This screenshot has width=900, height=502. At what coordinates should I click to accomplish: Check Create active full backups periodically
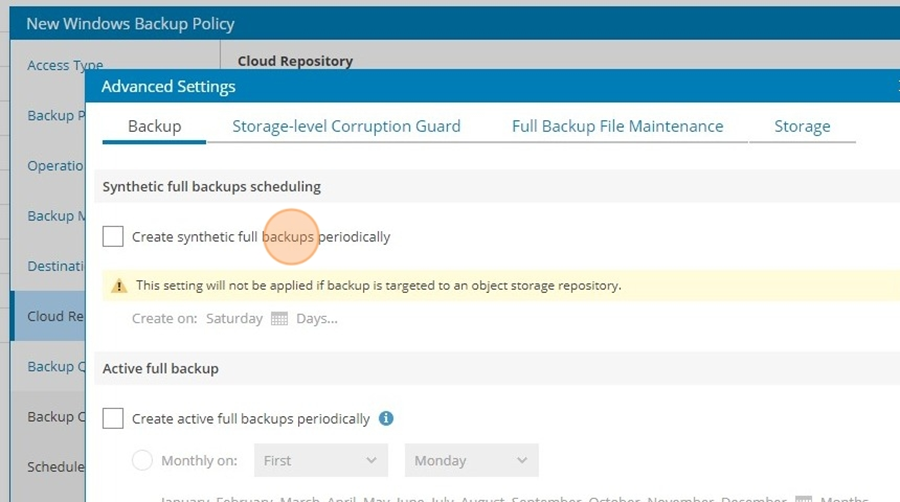pyautogui.click(x=113, y=418)
